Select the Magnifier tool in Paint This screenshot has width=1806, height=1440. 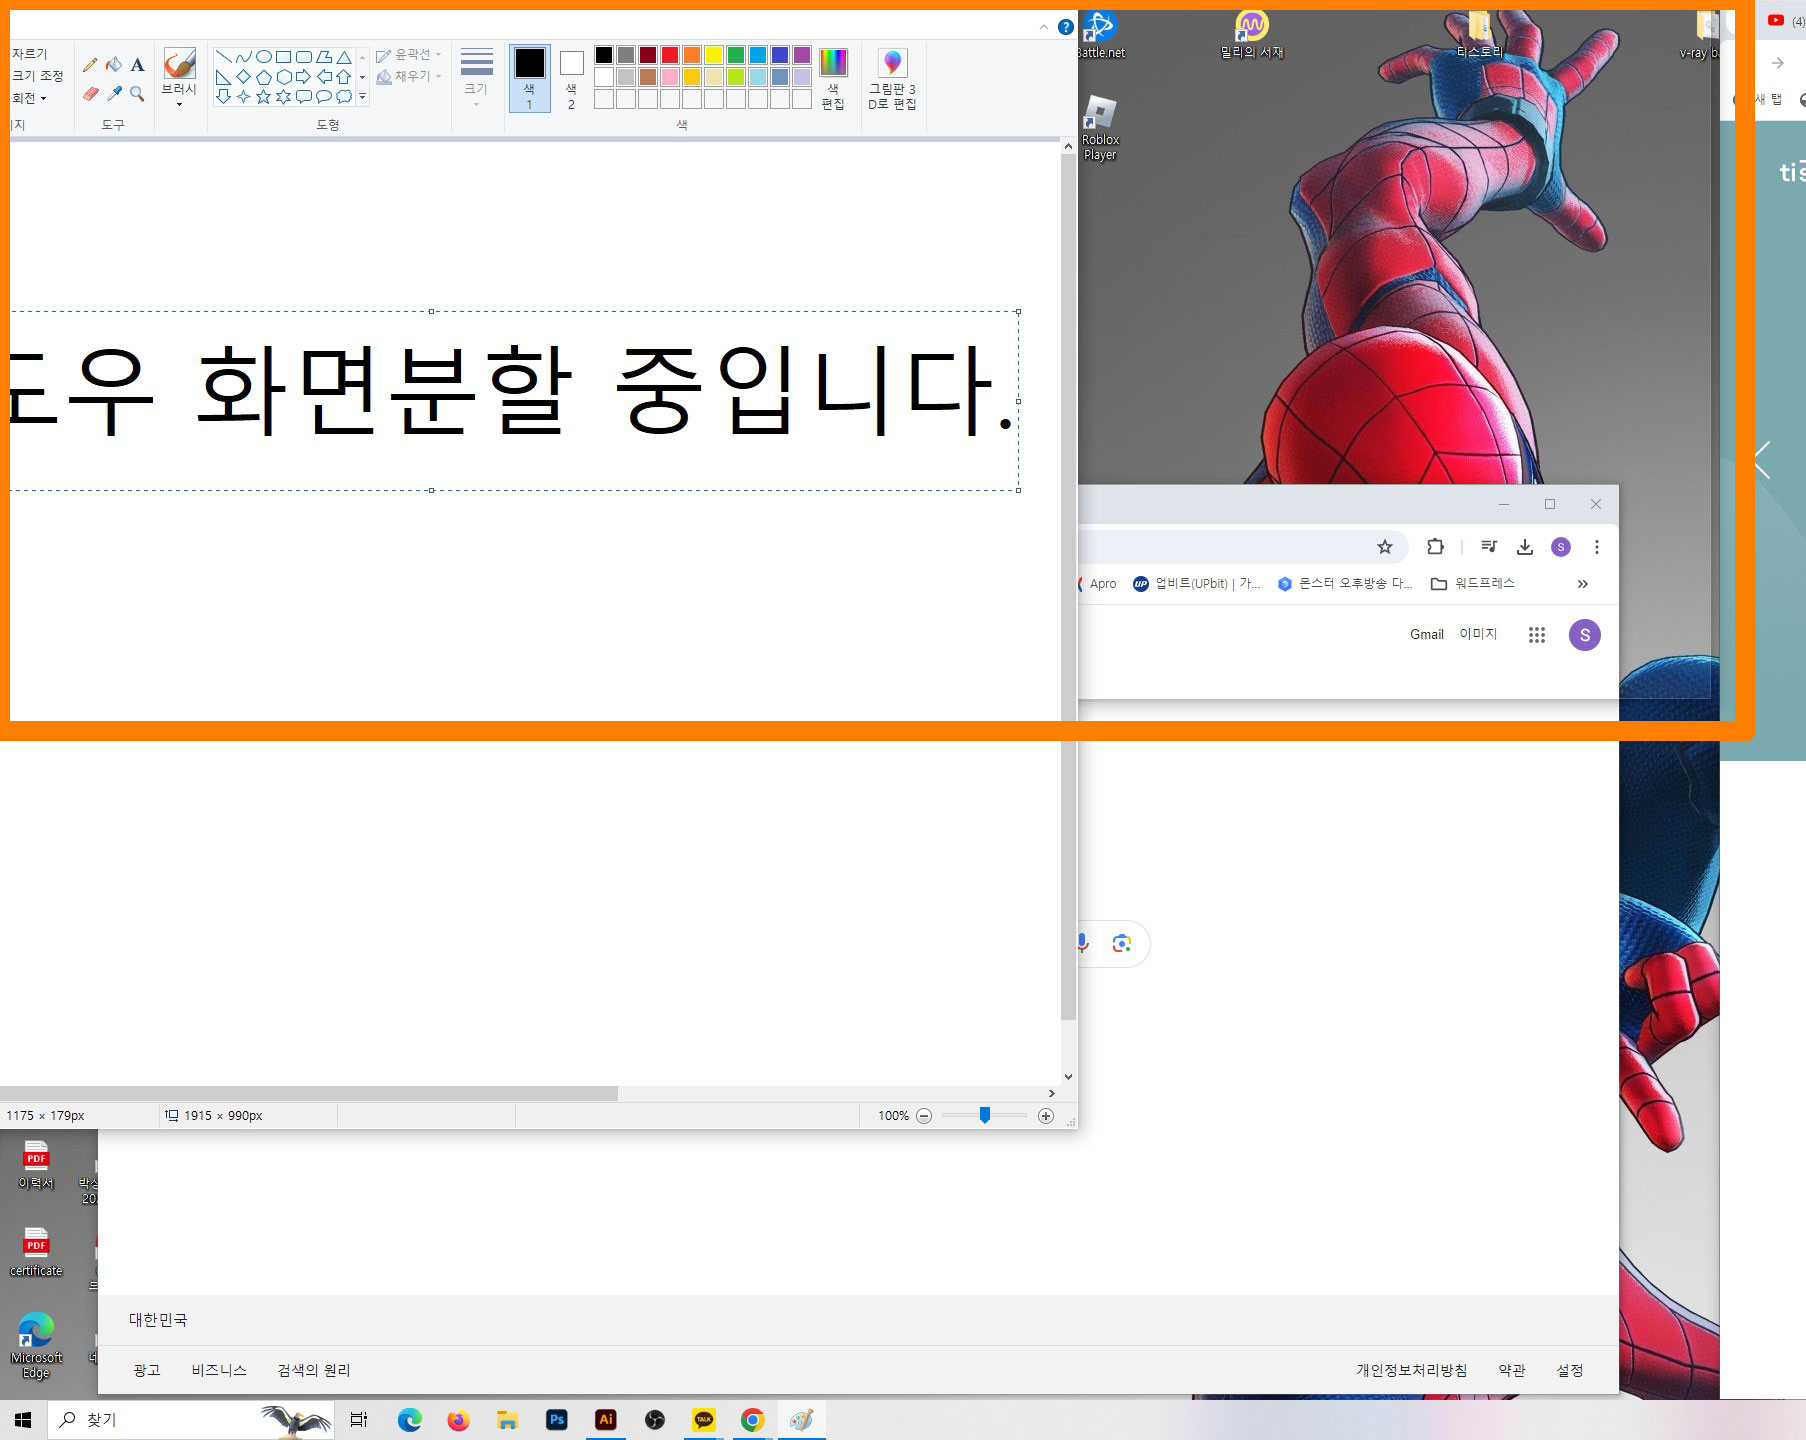tap(138, 94)
